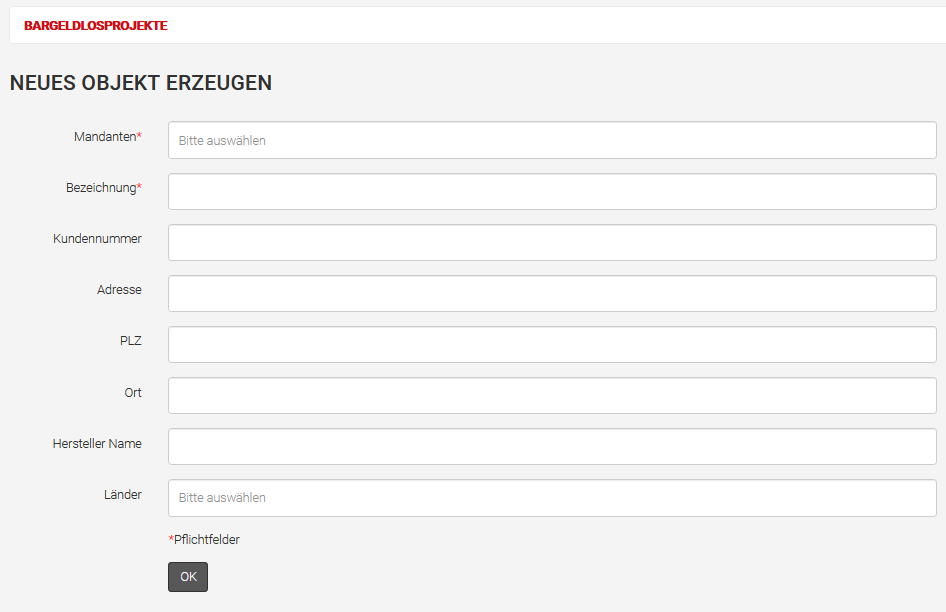This screenshot has height=612, width=946.
Task: Click the Pflichtfelder note text
Action: click(206, 540)
